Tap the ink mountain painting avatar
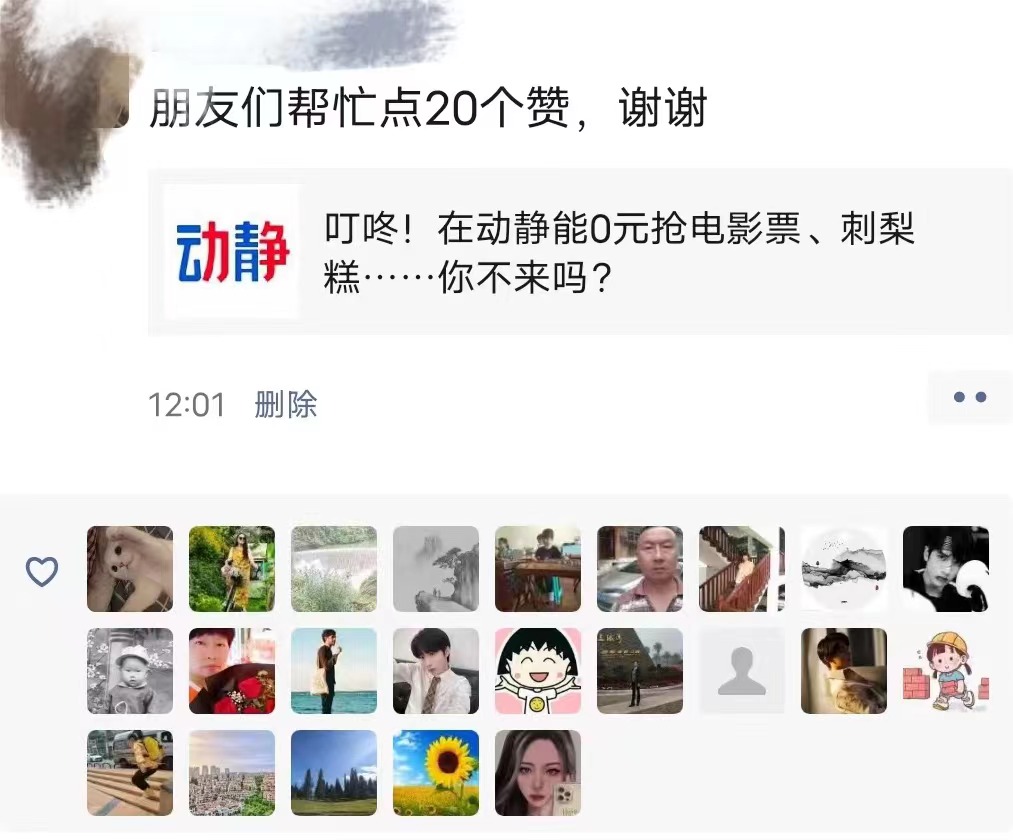 tap(436, 569)
